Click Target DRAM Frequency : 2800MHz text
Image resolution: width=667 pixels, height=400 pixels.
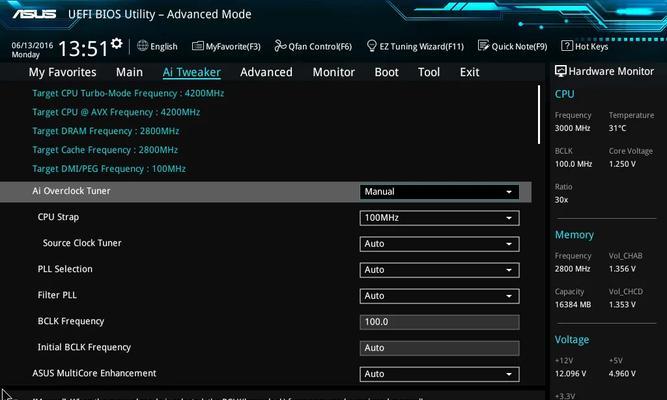[x=105, y=131]
